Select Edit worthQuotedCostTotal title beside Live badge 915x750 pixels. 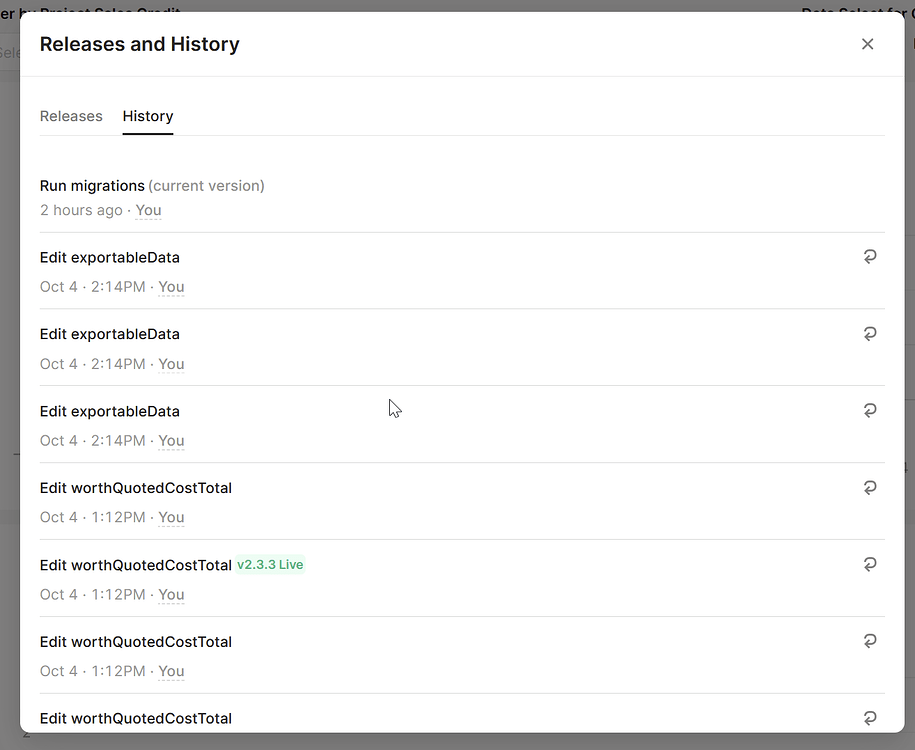click(x=135, y=565)
